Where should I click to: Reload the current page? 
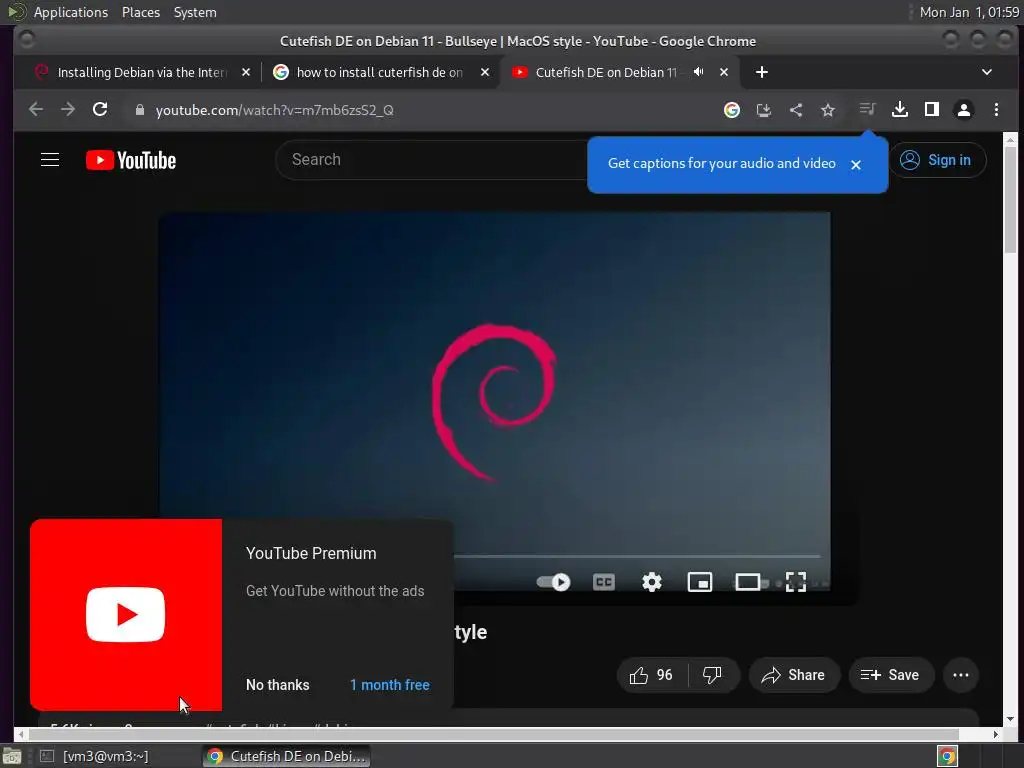[100, 110]
